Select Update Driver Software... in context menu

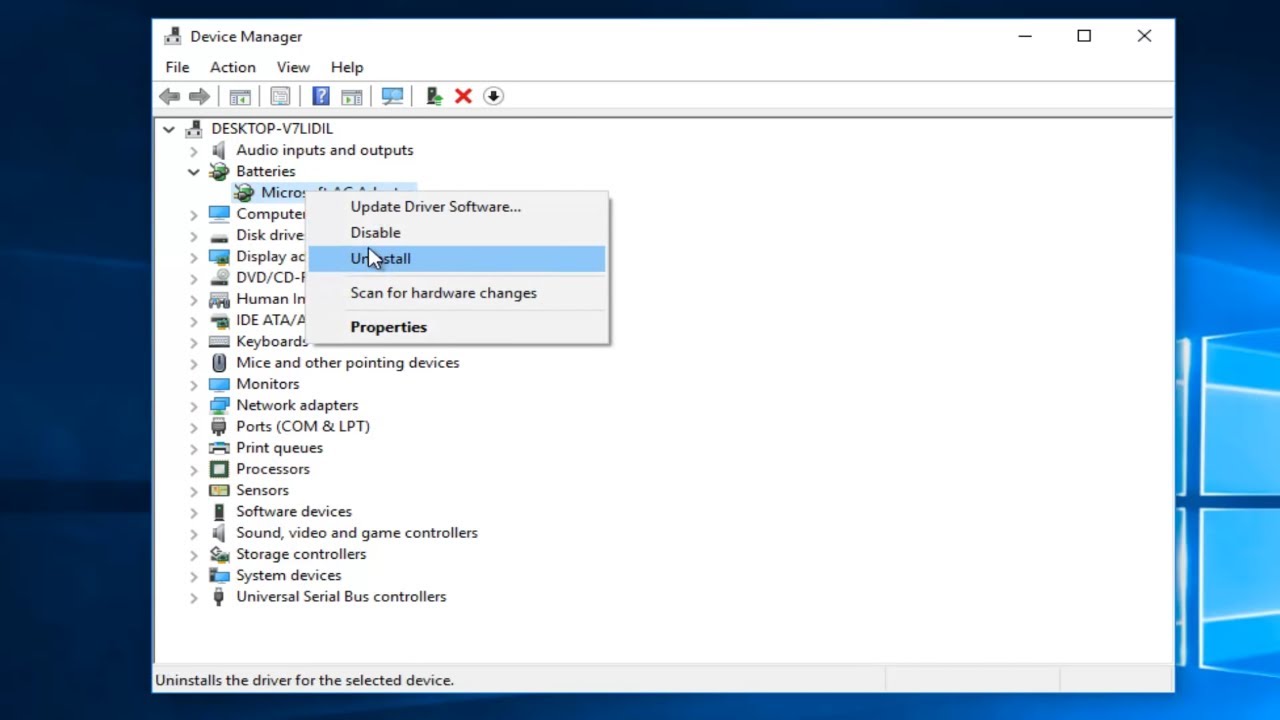pyautogui.click(x=456, y=207)
